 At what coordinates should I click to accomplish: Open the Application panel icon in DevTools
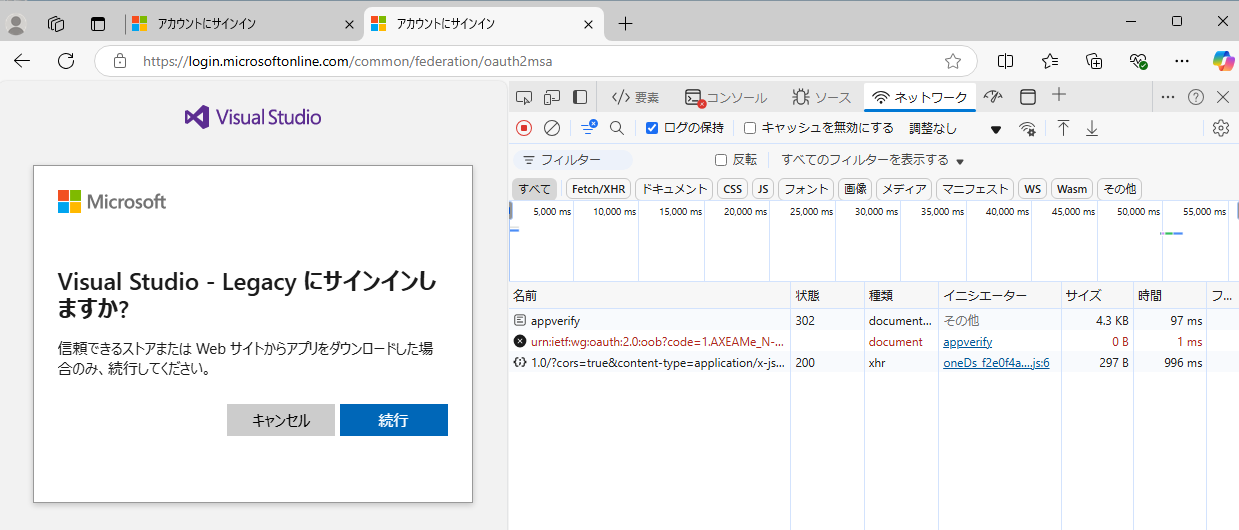(x=1027, y=97)
